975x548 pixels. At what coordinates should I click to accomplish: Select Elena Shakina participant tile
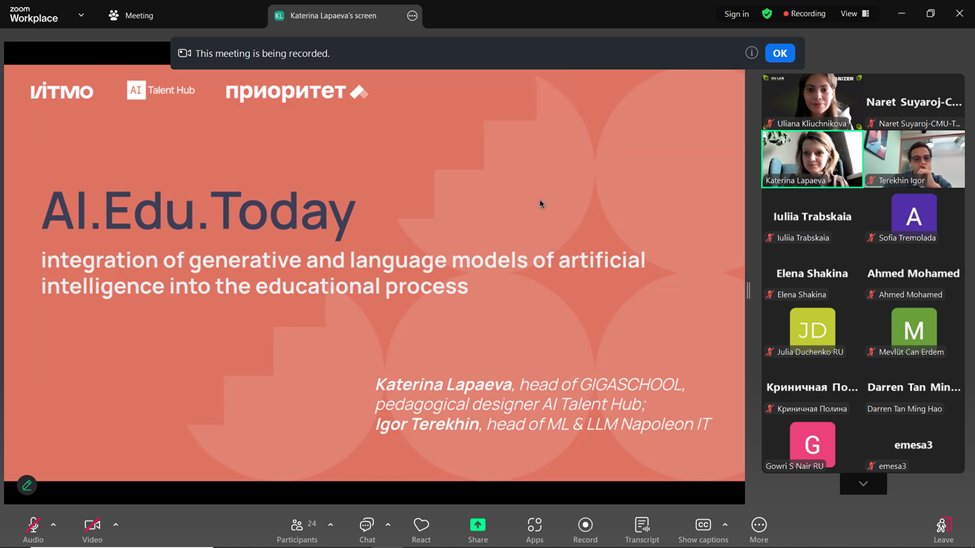(812, 273)
